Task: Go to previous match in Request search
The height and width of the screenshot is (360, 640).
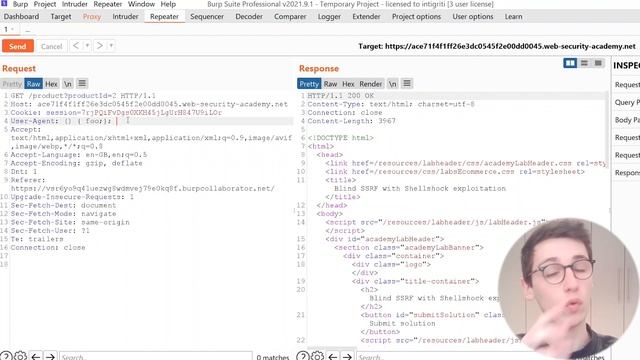Action: coord(36,356)
